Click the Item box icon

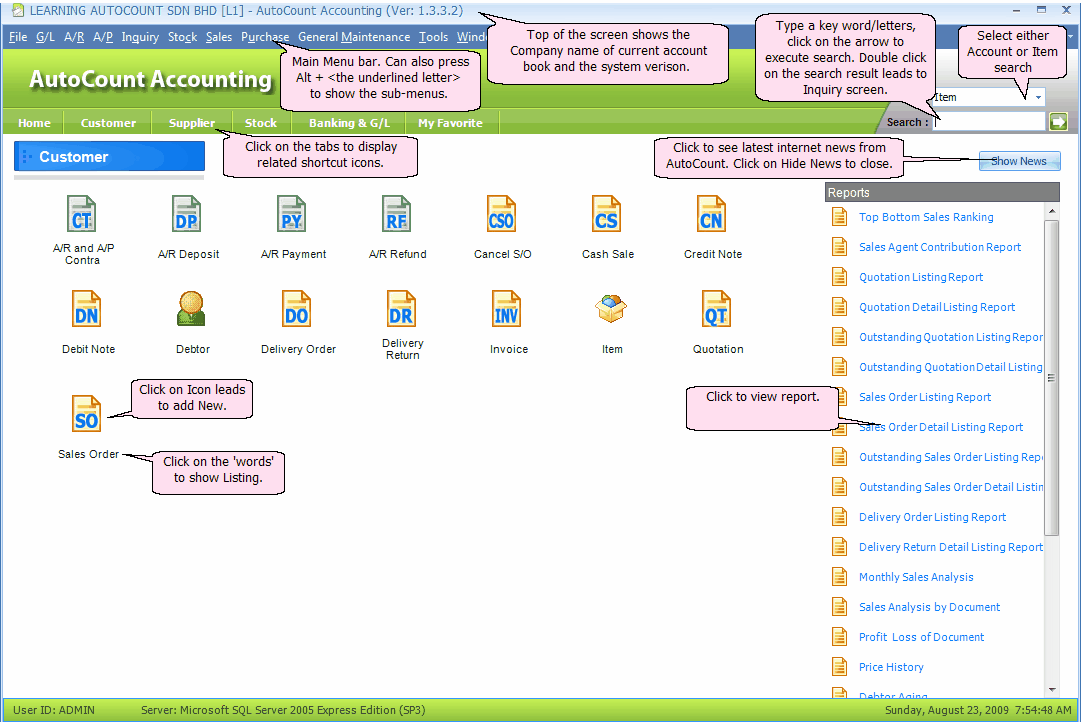pos(611,309)
